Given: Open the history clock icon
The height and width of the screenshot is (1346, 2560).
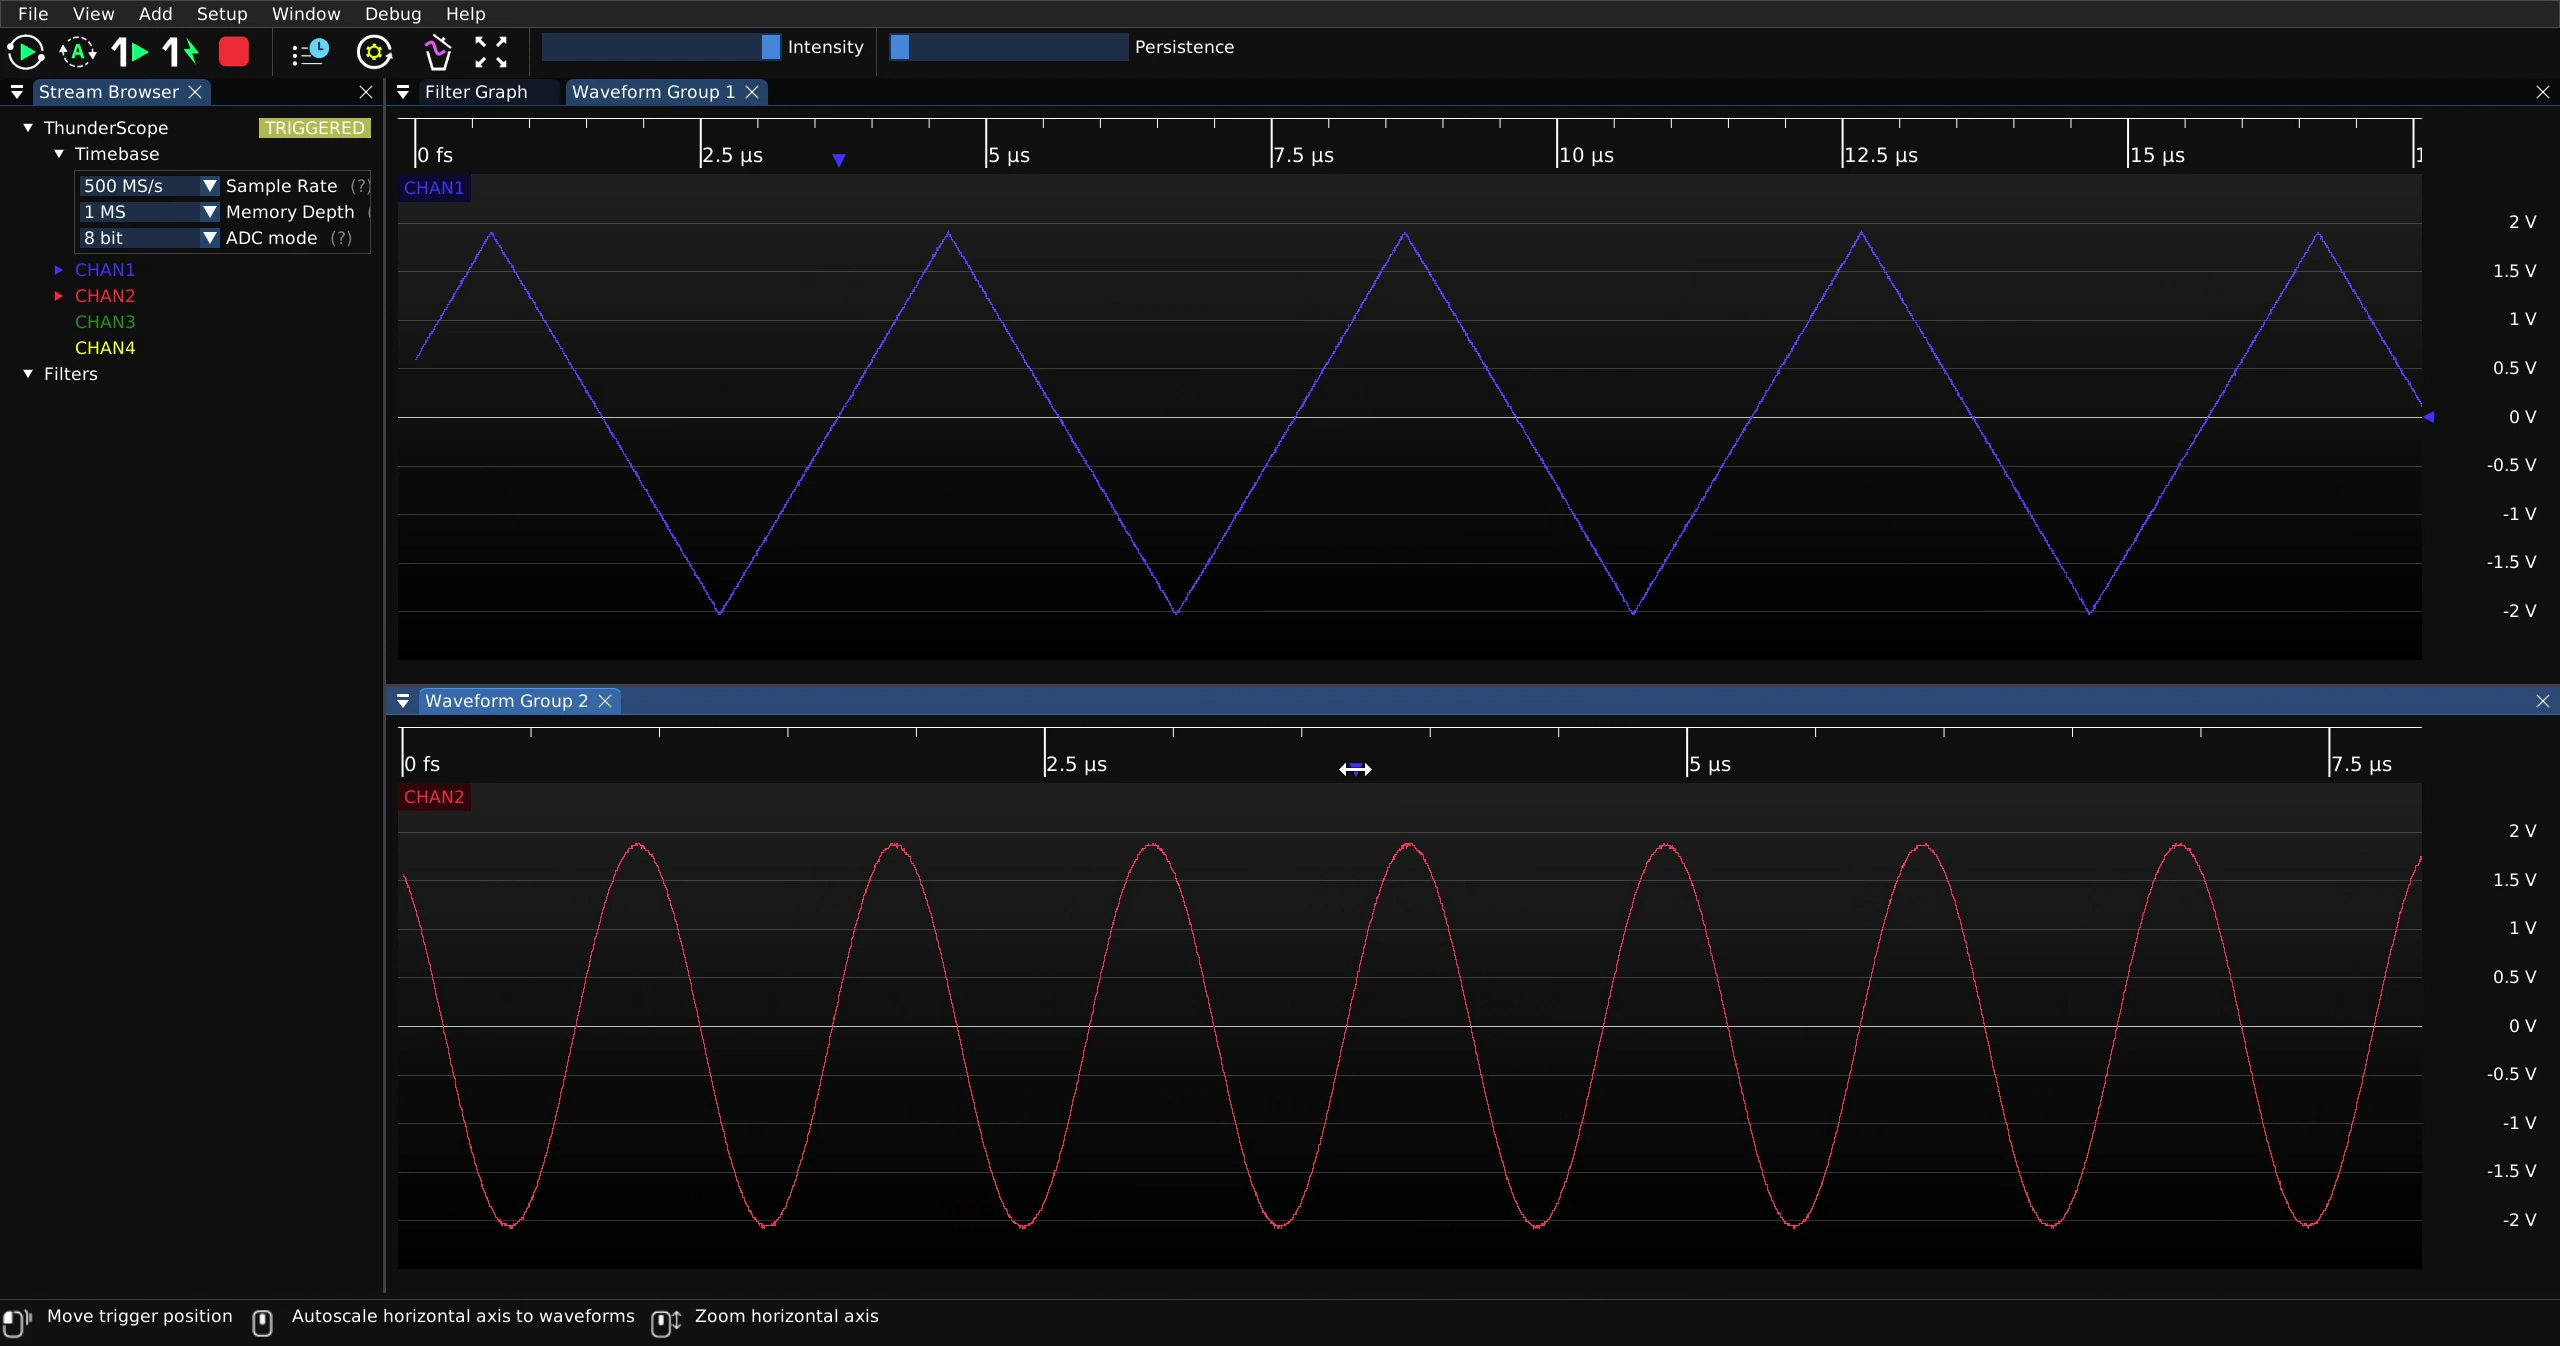Looking at the screenshot, I should click(x=310, y=52).
